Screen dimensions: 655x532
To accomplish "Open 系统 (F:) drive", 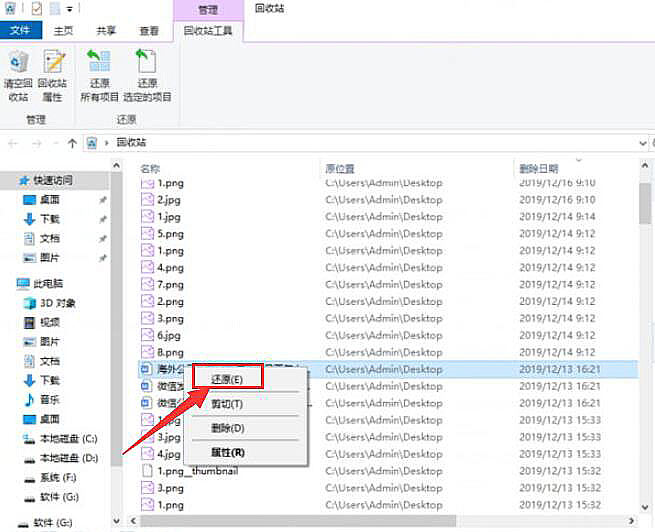I will click(x=58, y=477).
